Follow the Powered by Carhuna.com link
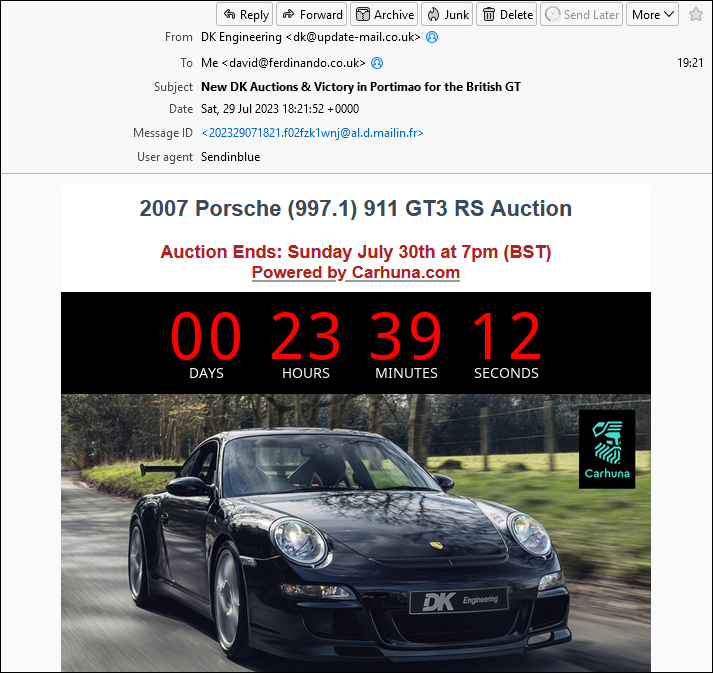713x673 pixels. pos(356,272)
